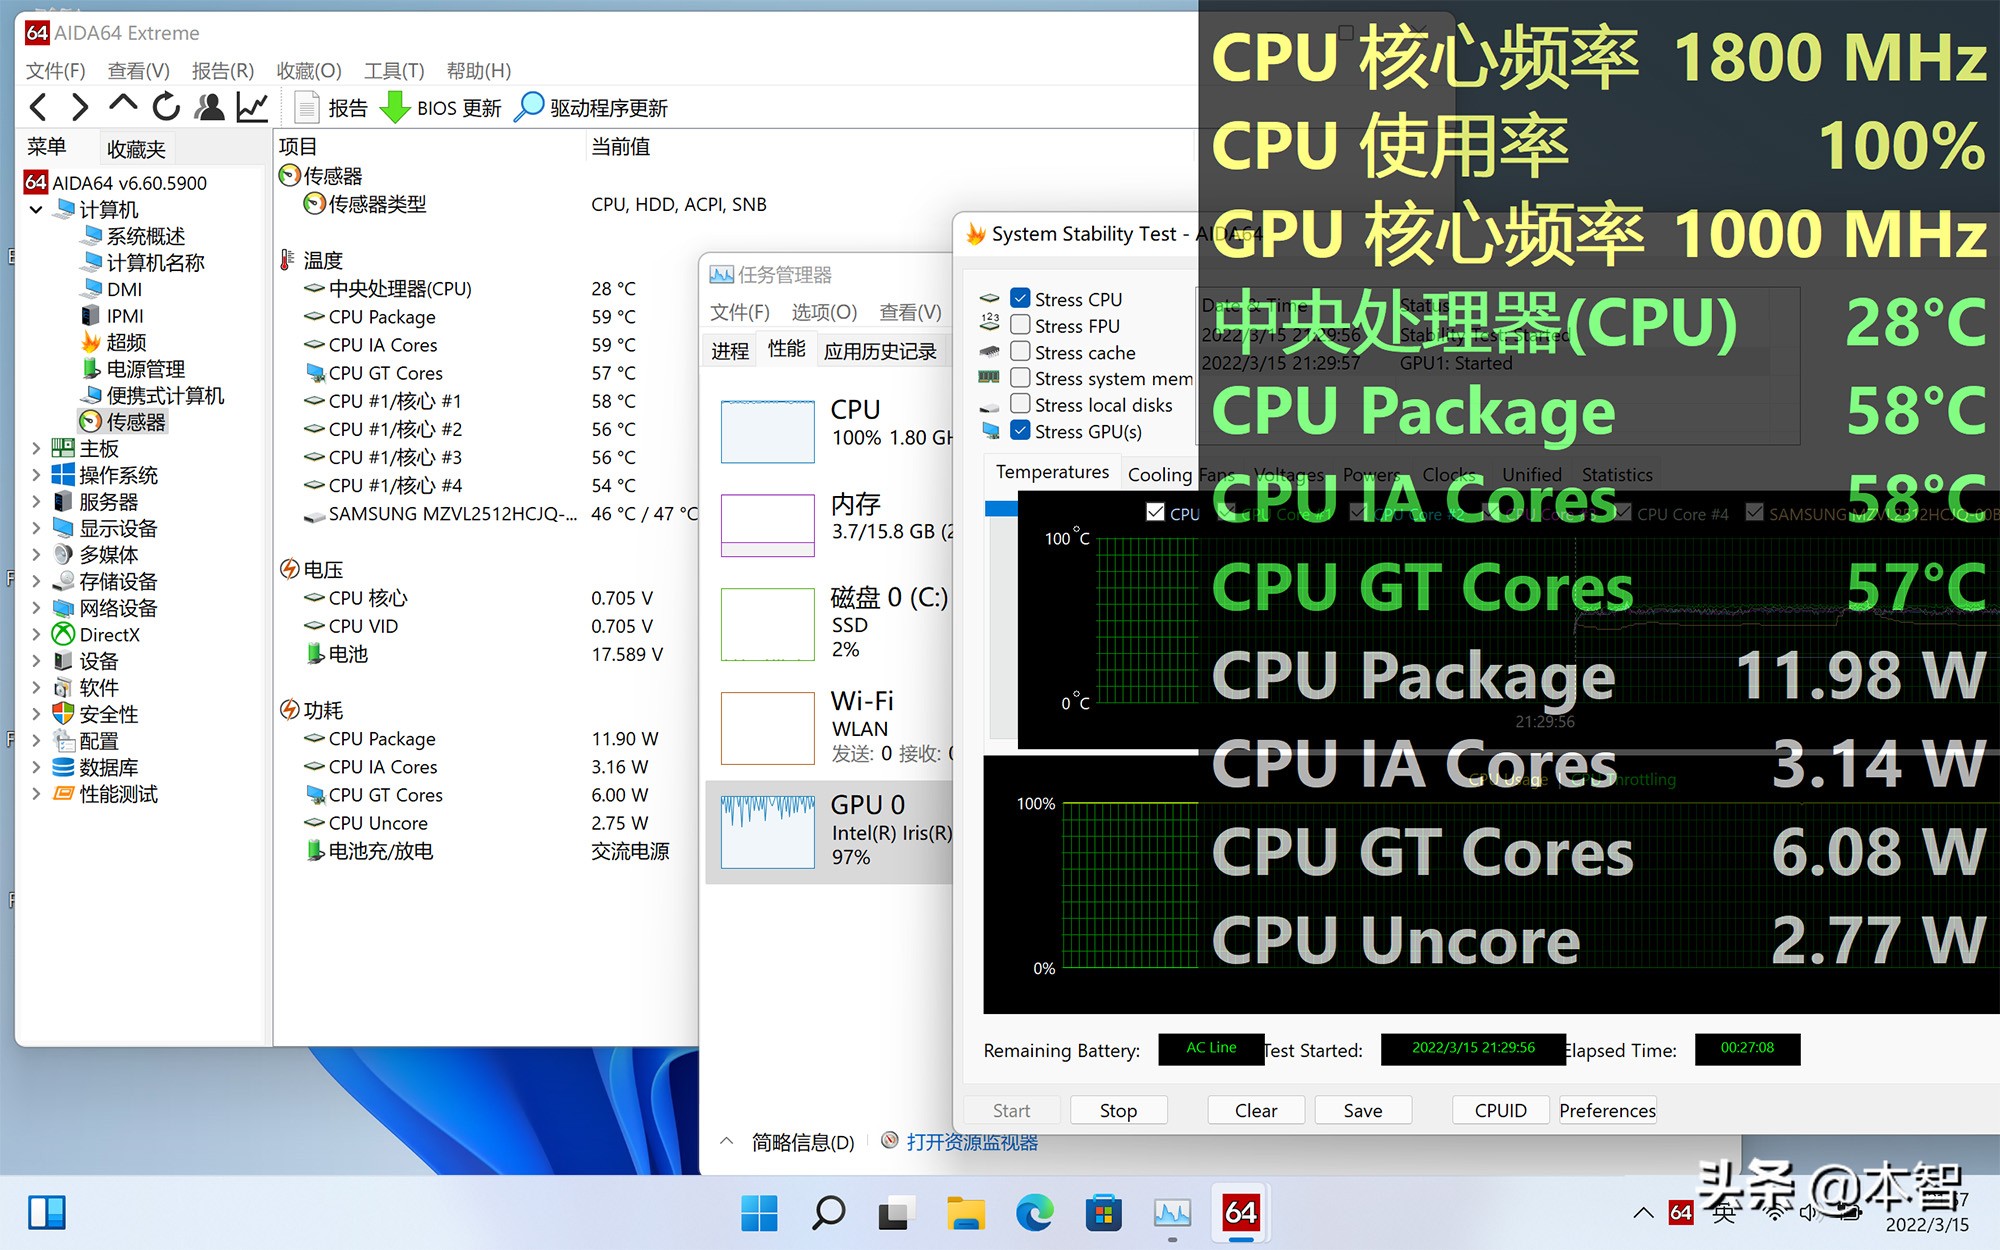This screenshot has width=2000, height=1250.
Task: Disable the Stress GPU(s) checkbox
Action: click(x=1020, y=430)
